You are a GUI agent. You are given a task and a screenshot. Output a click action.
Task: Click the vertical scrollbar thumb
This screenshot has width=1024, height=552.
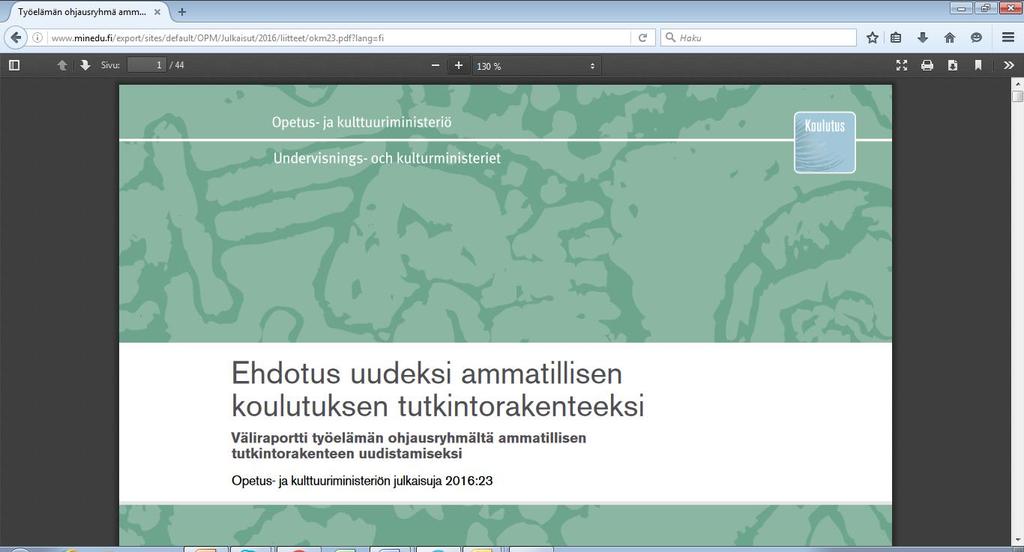(1017, 95)
